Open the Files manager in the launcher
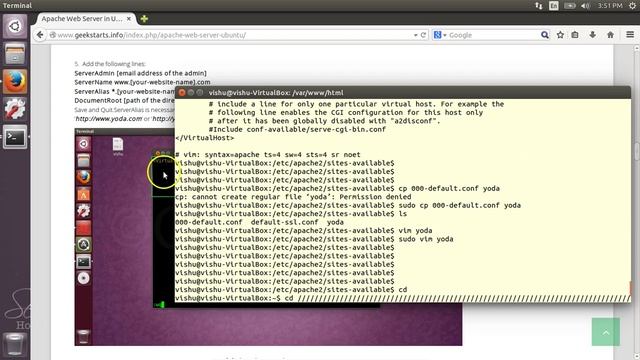 pyautogui.click(x=15, y=54)
